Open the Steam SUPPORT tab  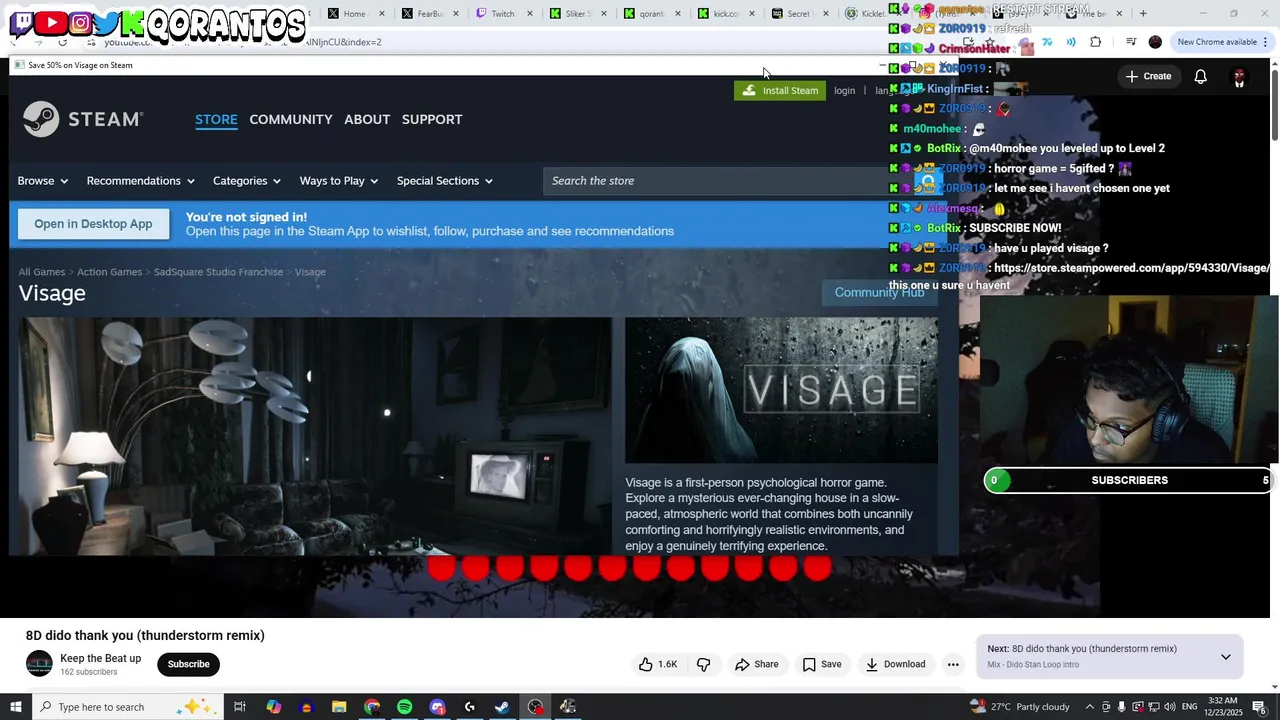pos(432,119)
